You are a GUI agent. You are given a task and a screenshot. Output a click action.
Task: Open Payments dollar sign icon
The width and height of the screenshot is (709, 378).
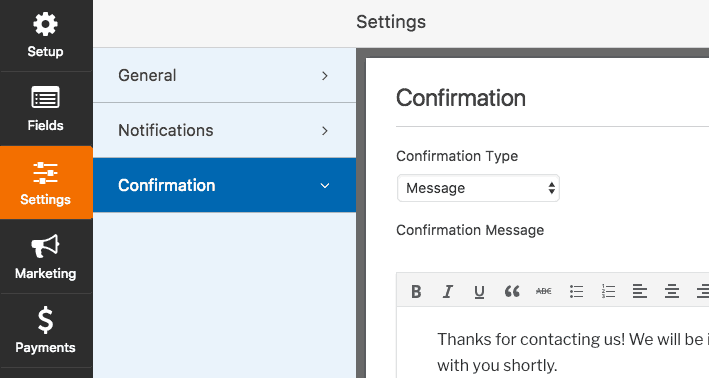pos(45,320)
